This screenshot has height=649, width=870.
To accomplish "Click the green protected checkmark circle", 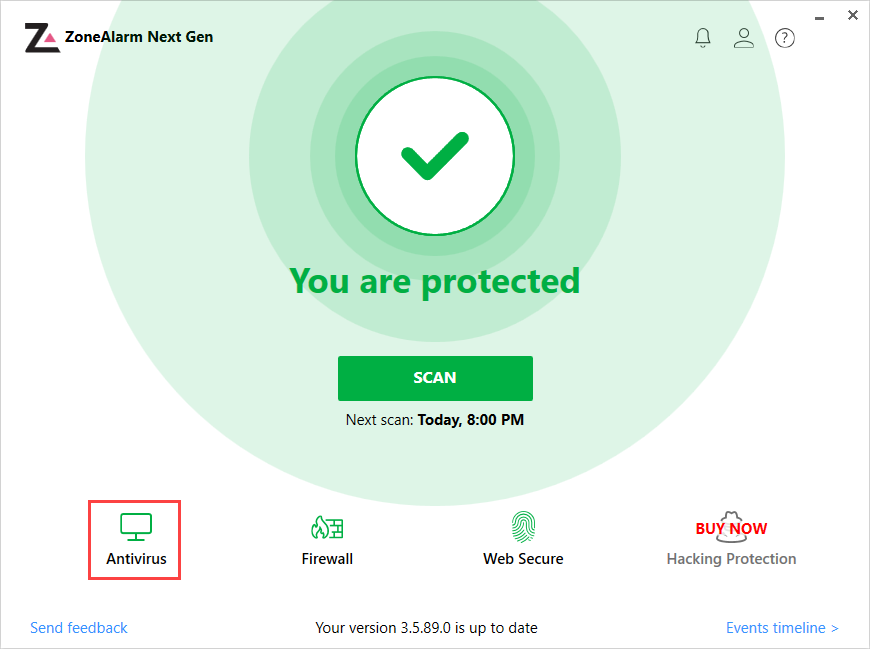I will (435, 156).
